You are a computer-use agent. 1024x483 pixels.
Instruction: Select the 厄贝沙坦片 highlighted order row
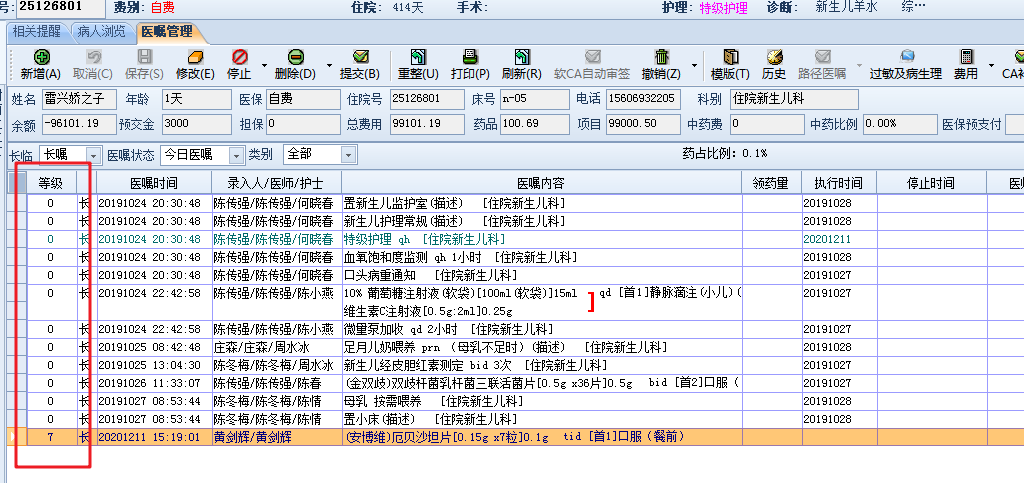516,437
